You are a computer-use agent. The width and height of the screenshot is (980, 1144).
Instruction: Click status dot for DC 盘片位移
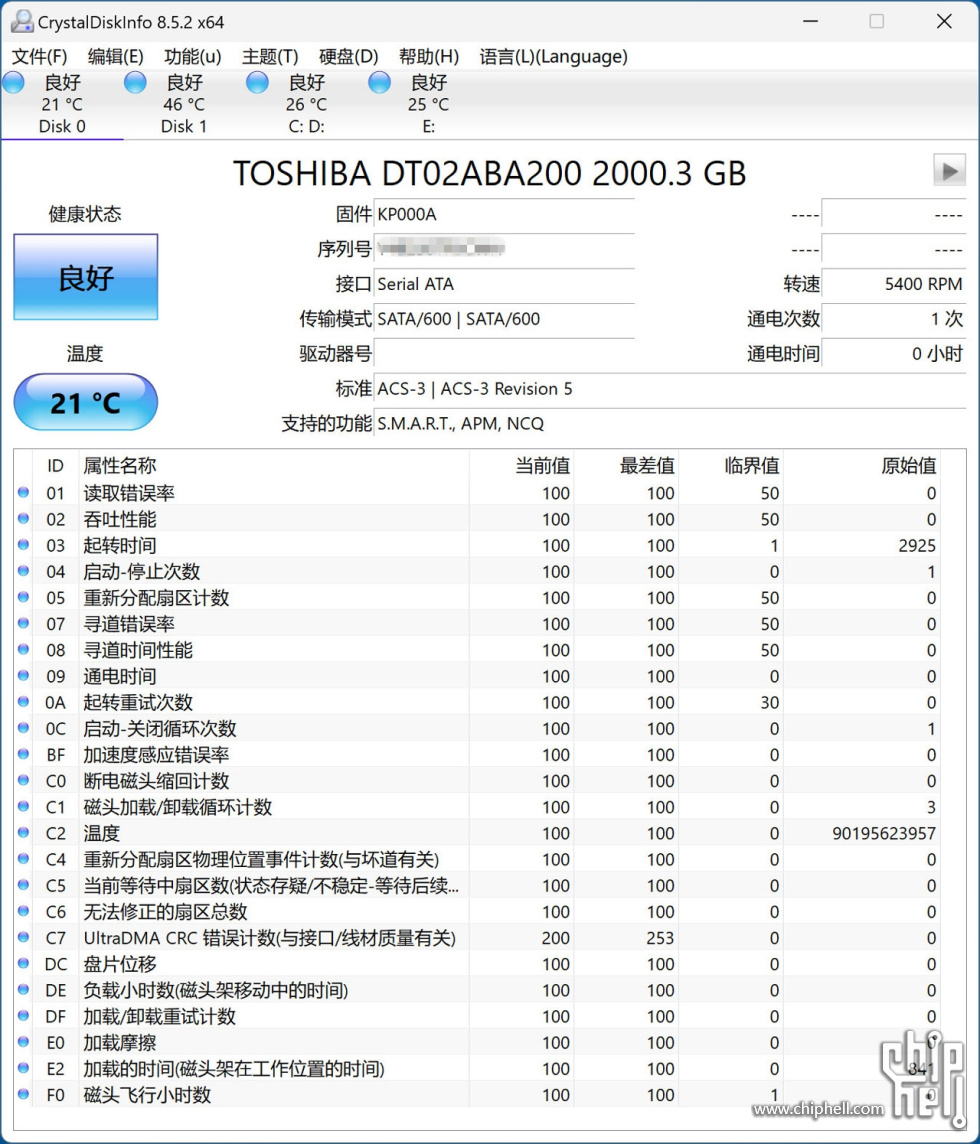click(x=23, y=963)
